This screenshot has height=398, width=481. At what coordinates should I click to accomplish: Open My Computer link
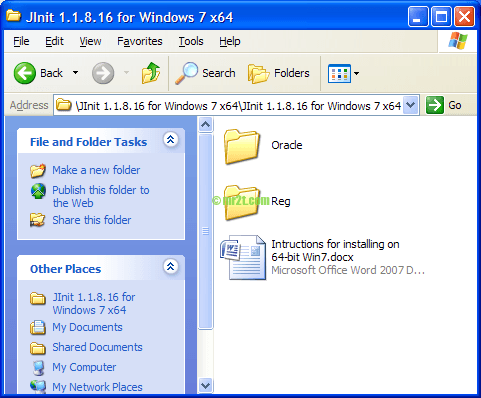pyautogui.click(x=84, y=367)
